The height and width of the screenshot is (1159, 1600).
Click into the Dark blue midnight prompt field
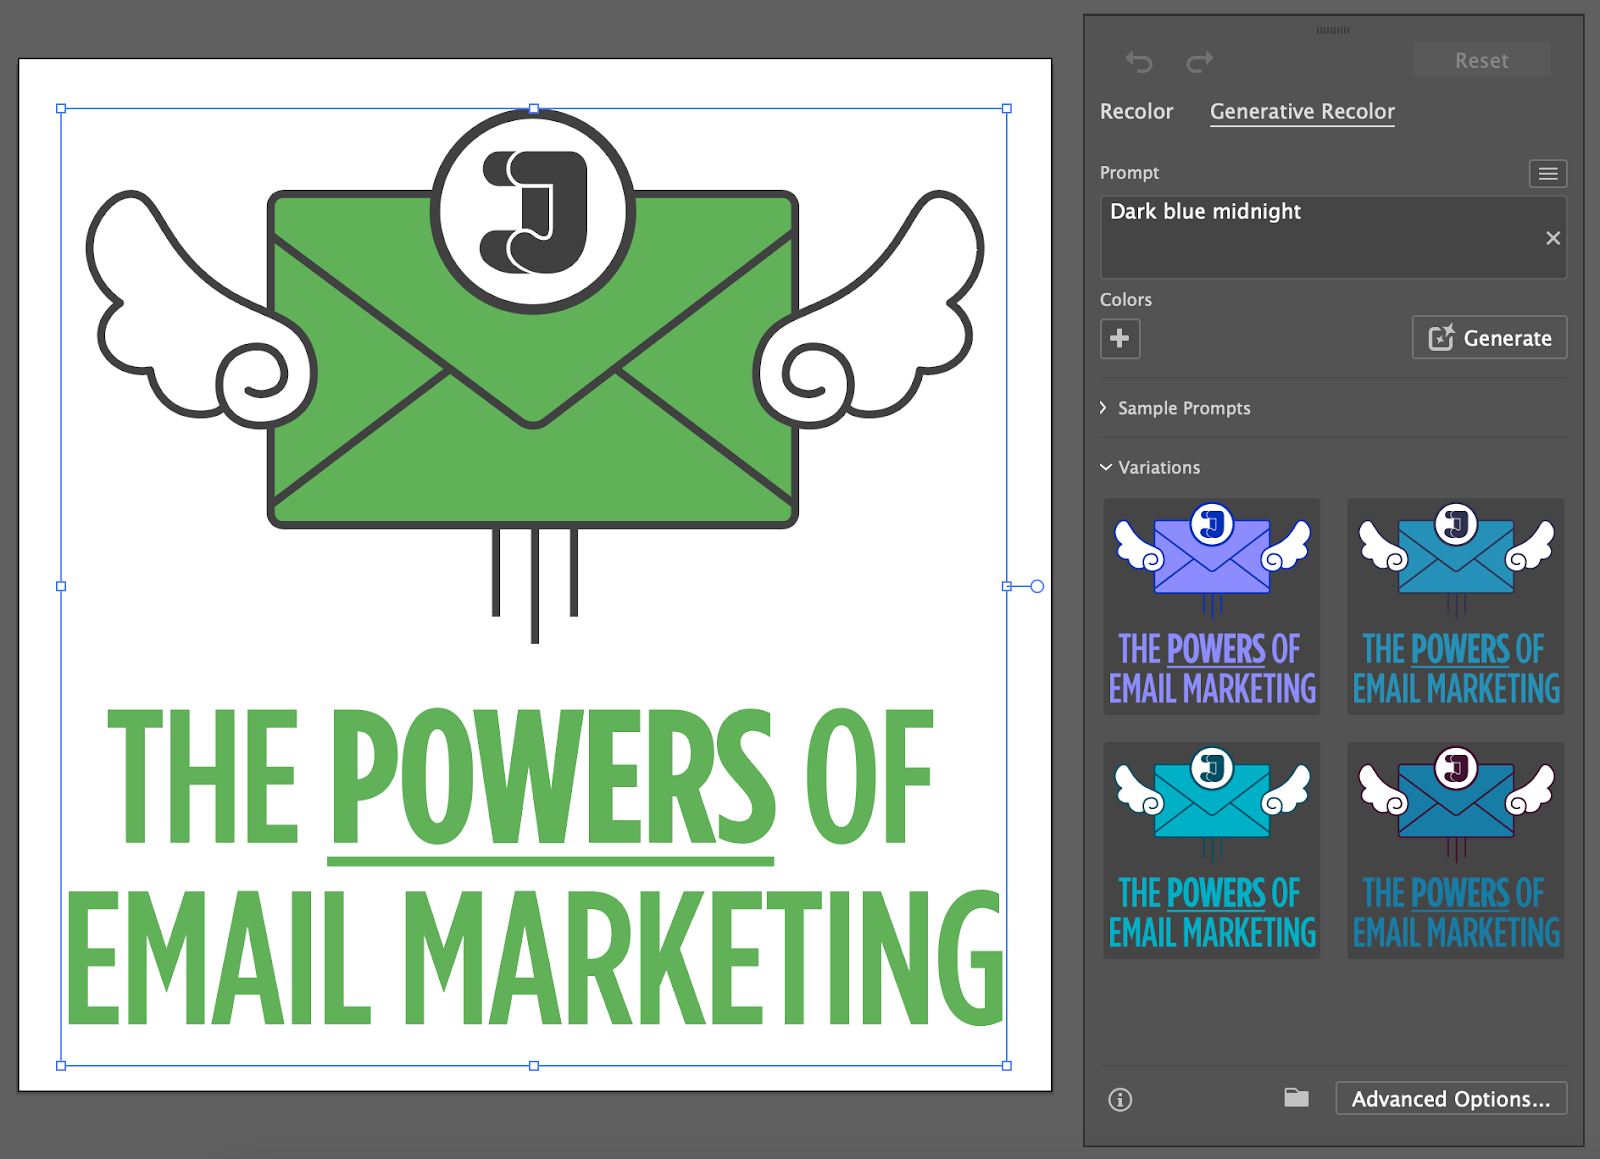click(x=1320, y=238)
